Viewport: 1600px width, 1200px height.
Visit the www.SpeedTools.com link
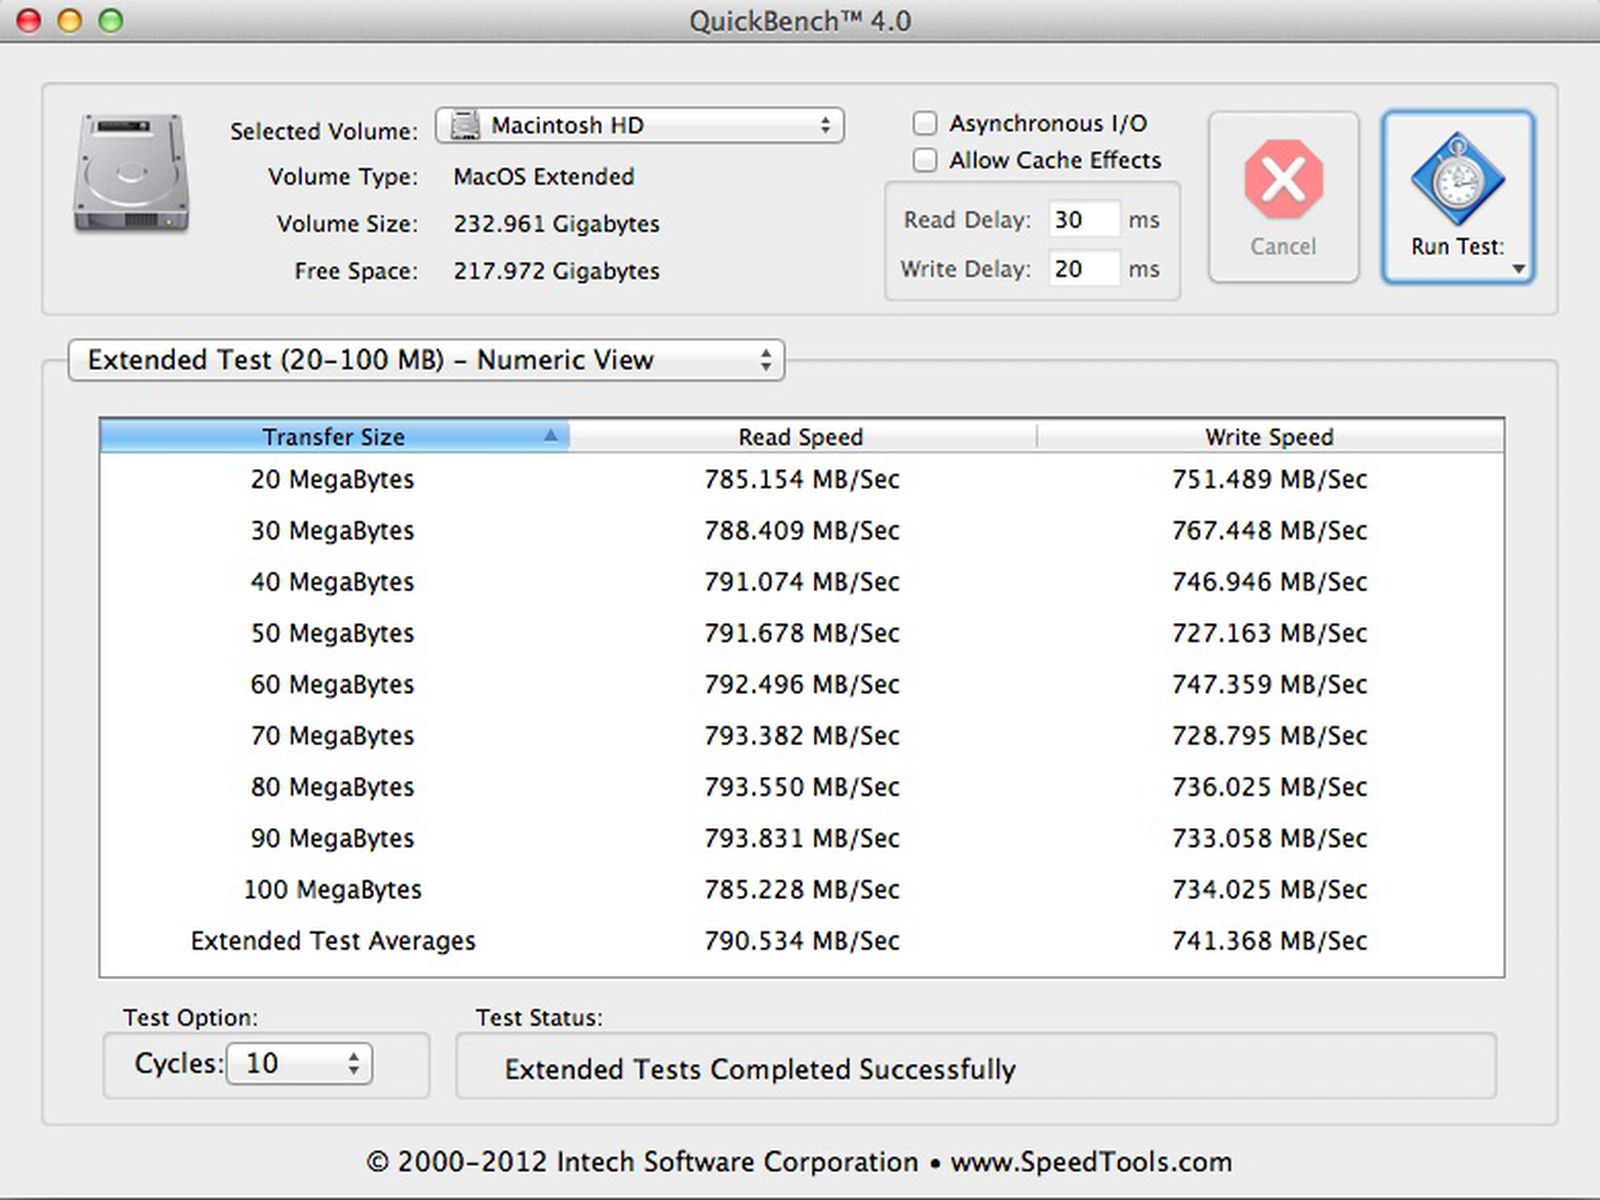(x=1094, y=1162)
